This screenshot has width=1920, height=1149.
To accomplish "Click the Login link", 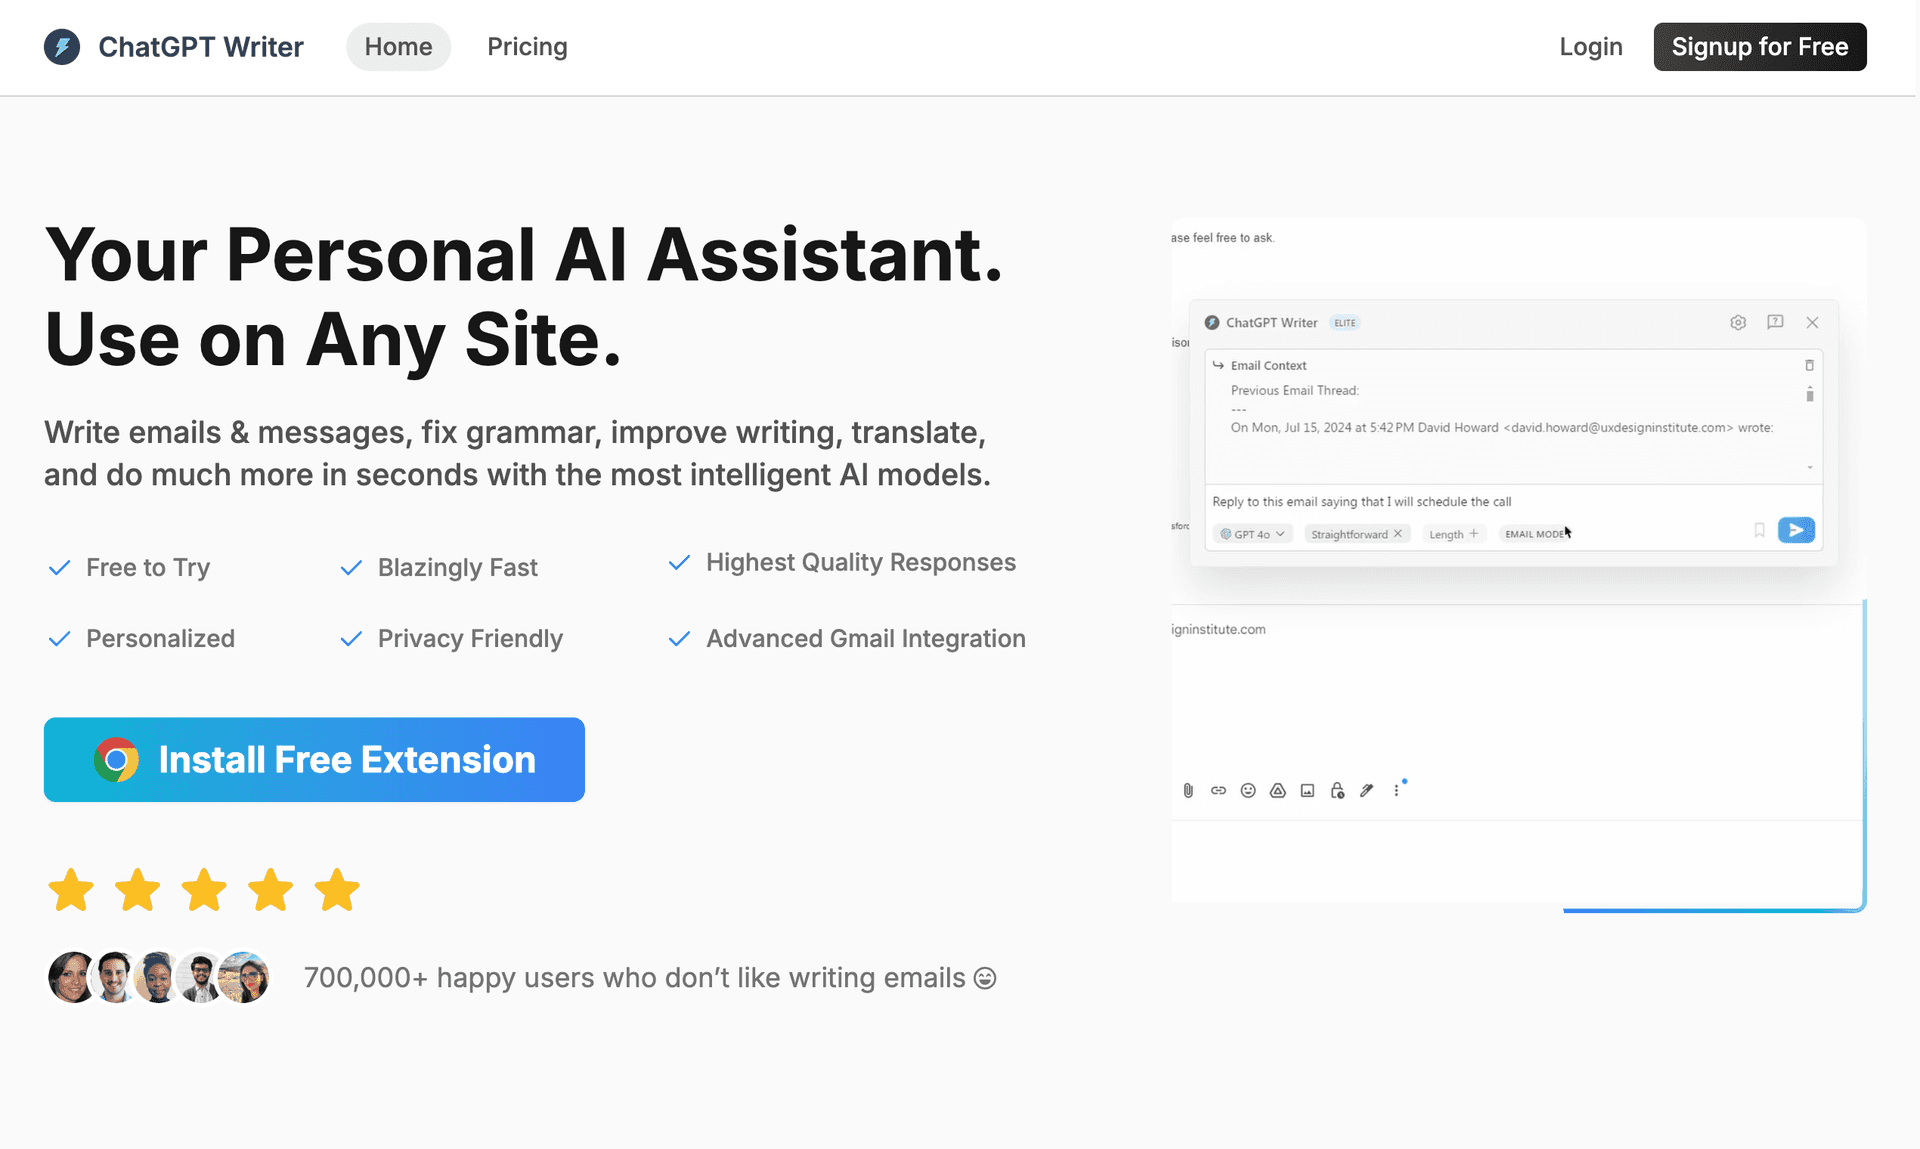I will 1591,47.
